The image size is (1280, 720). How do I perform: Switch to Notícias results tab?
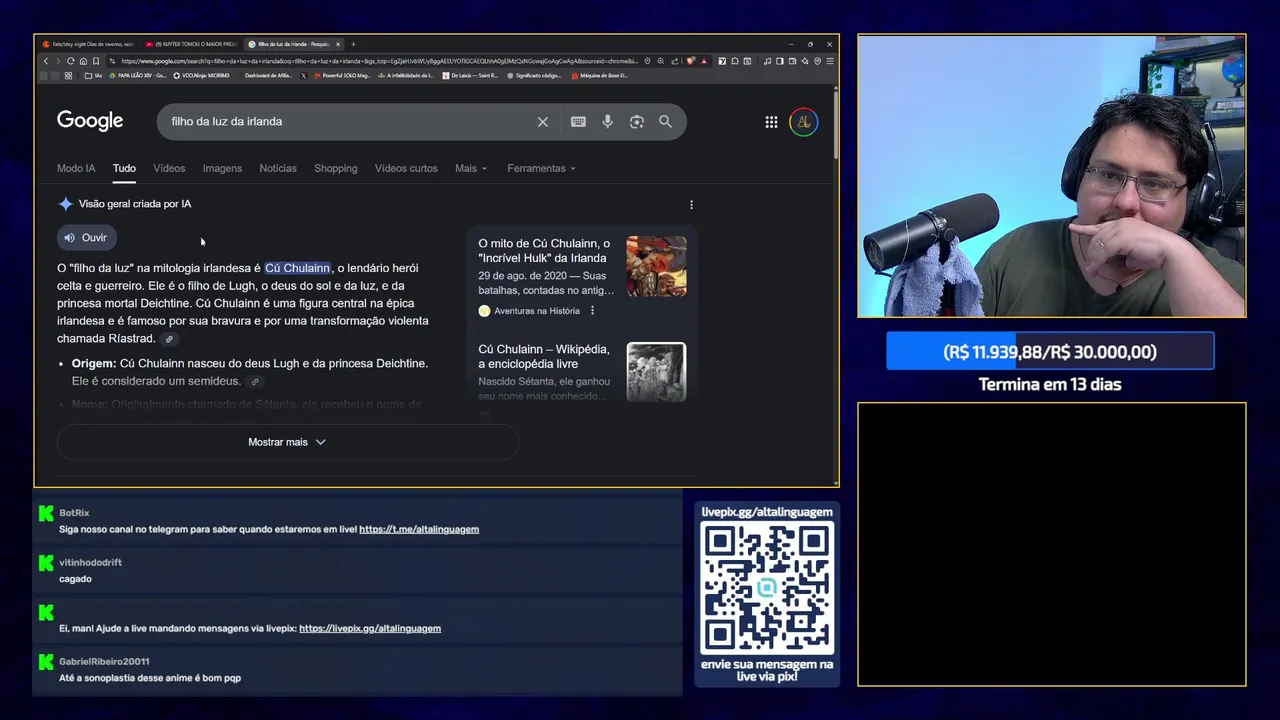(x=278, y=168)
